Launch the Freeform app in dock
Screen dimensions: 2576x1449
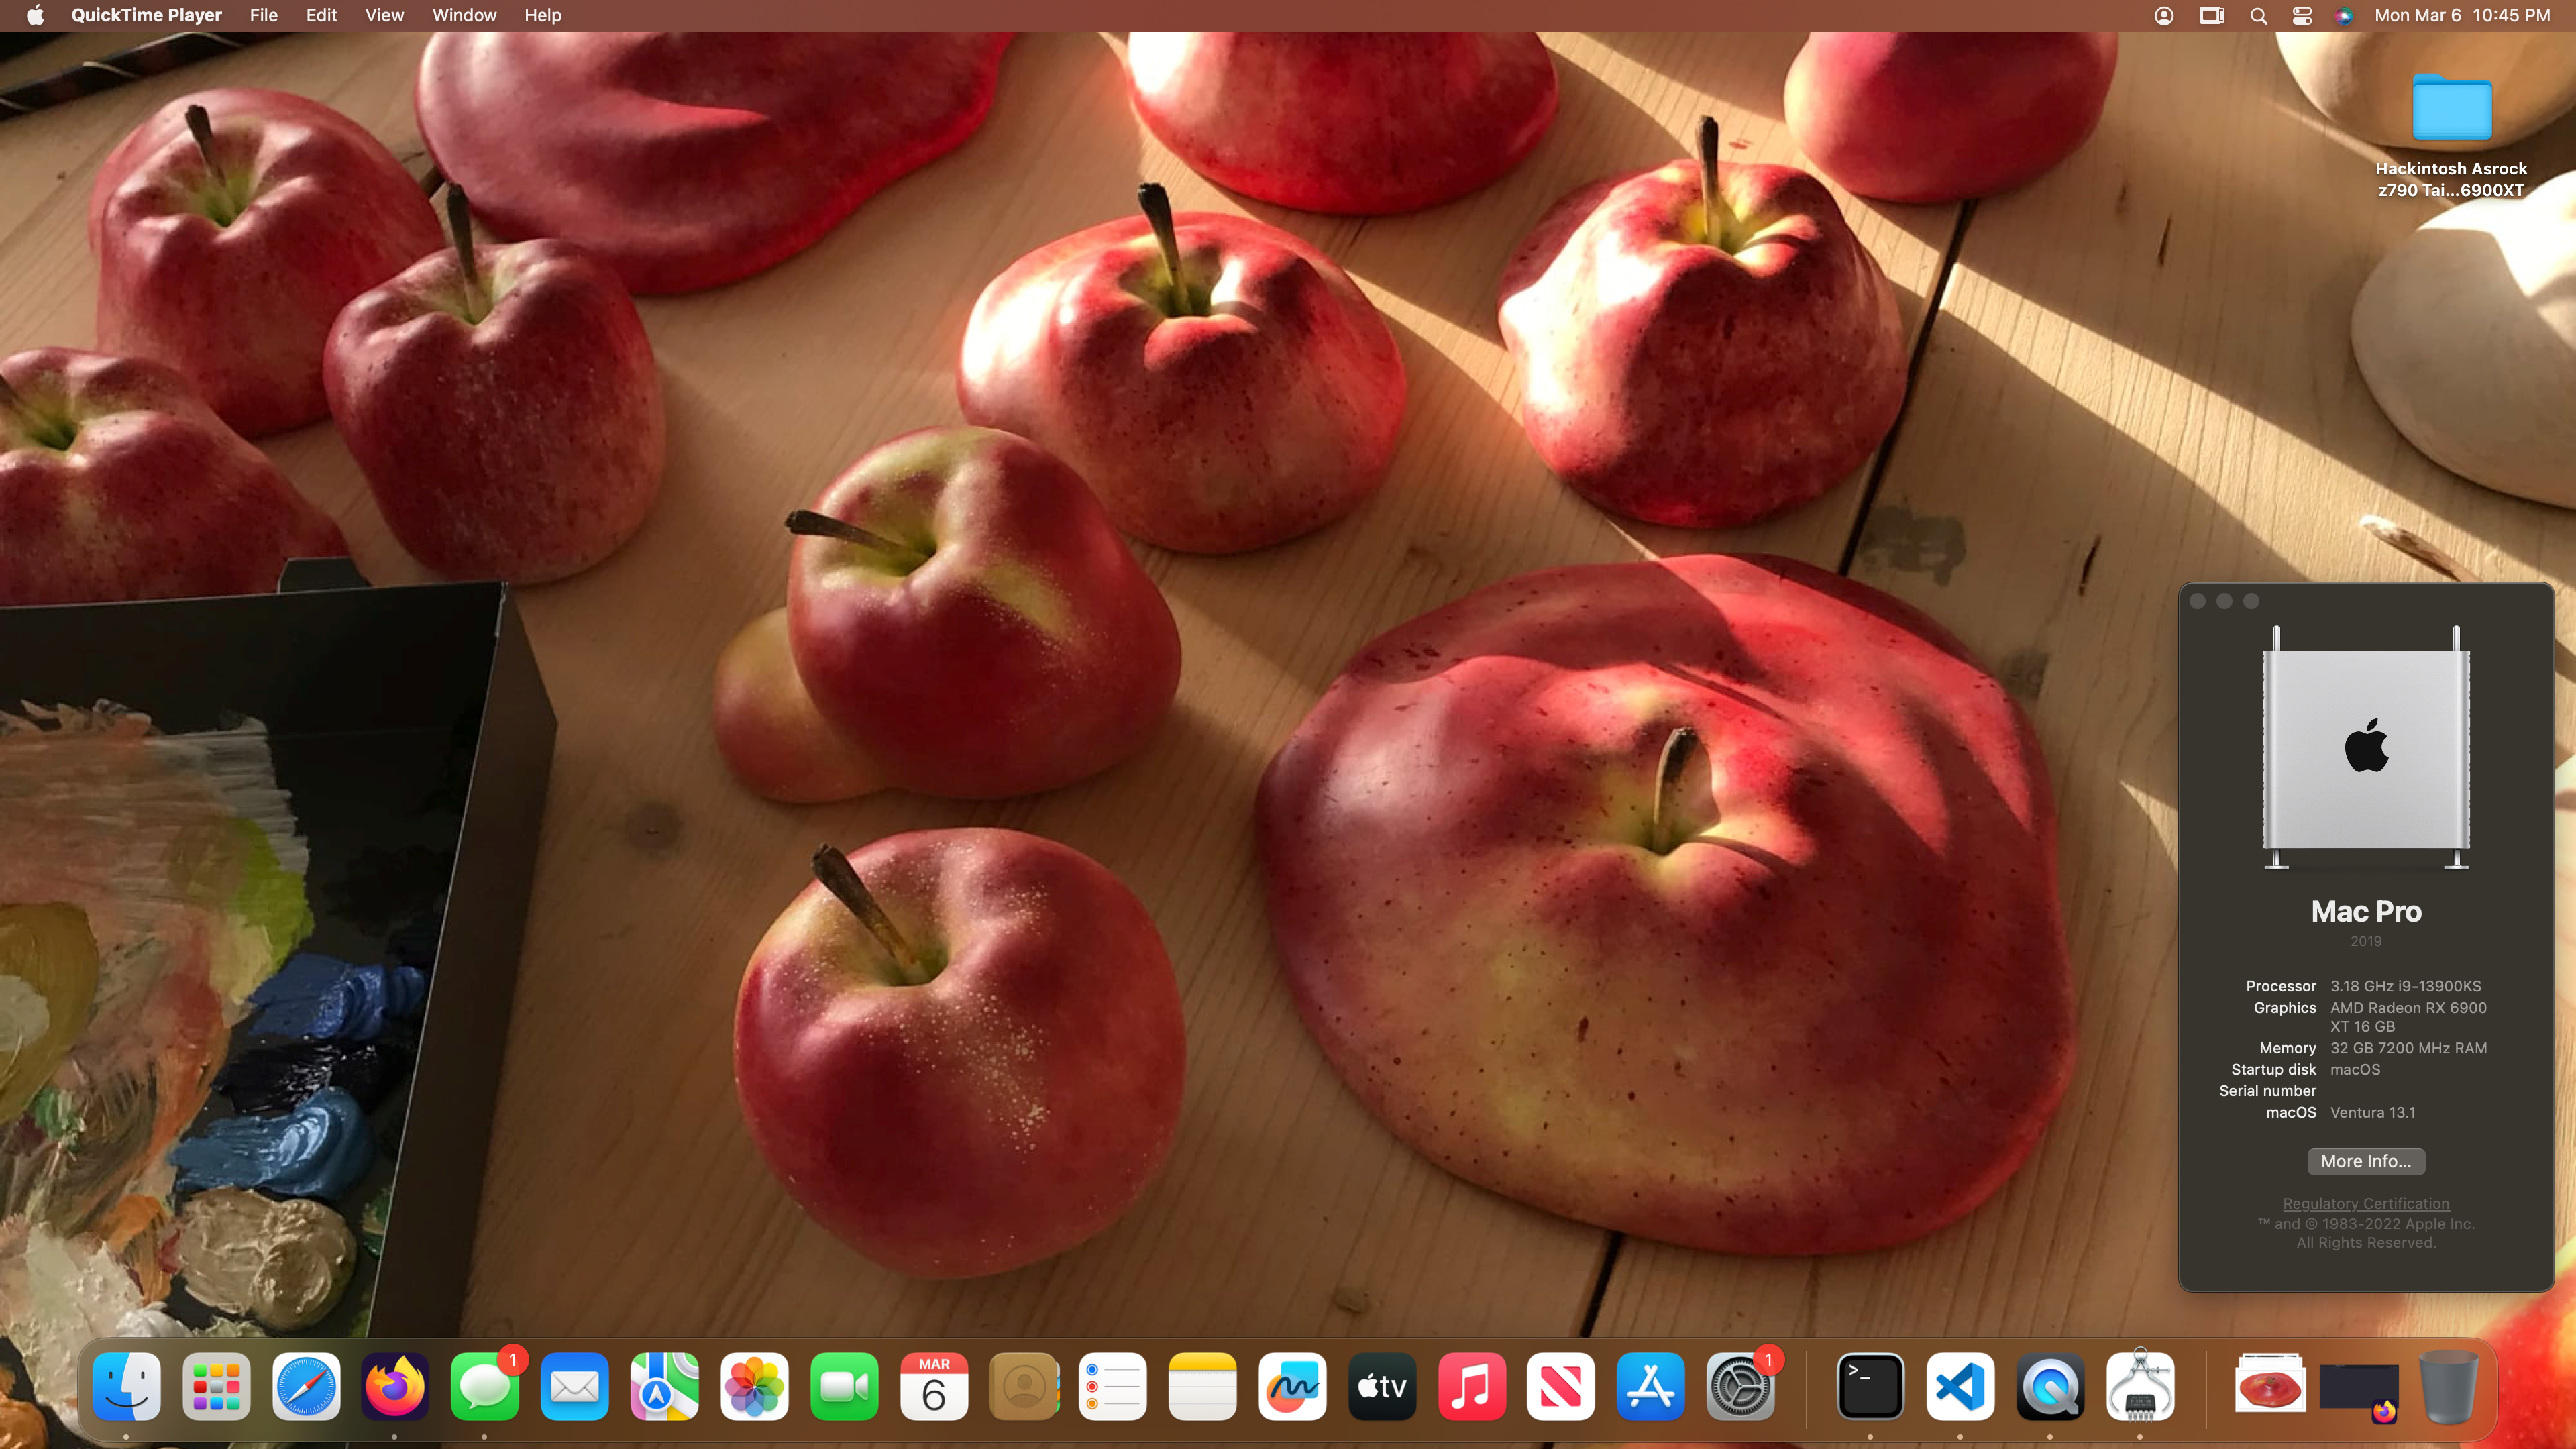(1292, 1386)
